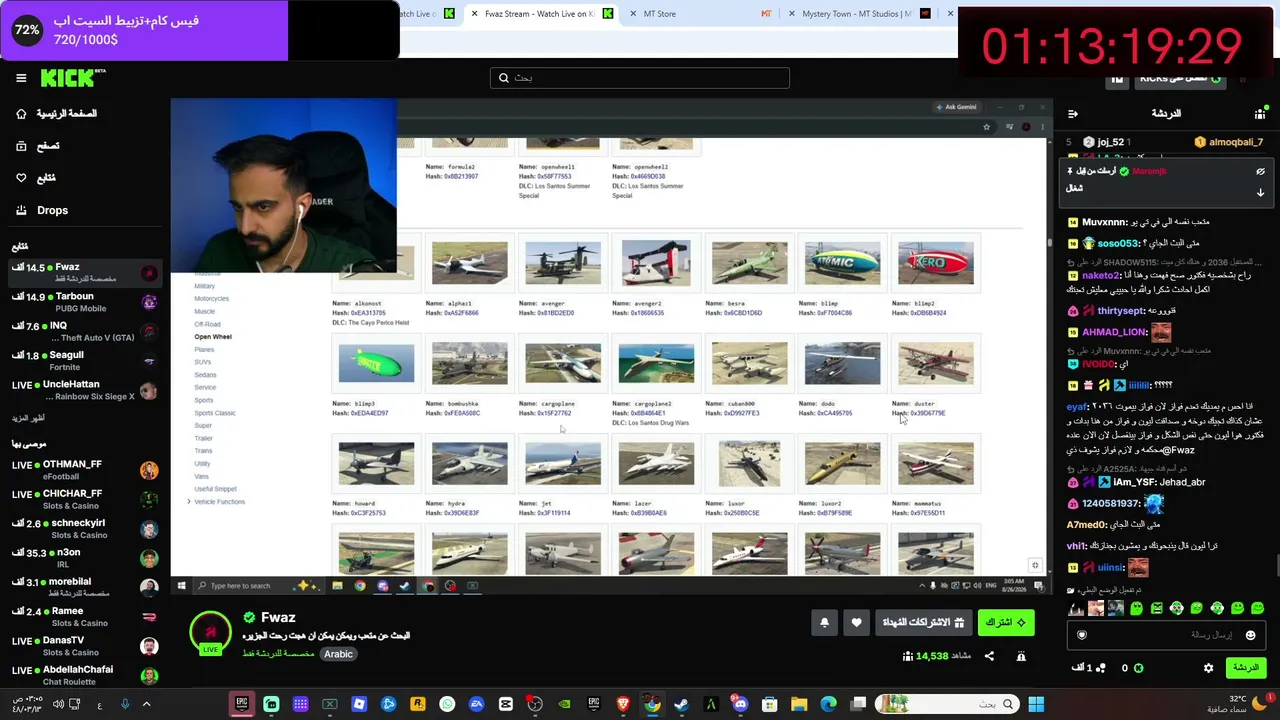
Task: Open WhatsApp from the taskbar
Action: point(447,704)
